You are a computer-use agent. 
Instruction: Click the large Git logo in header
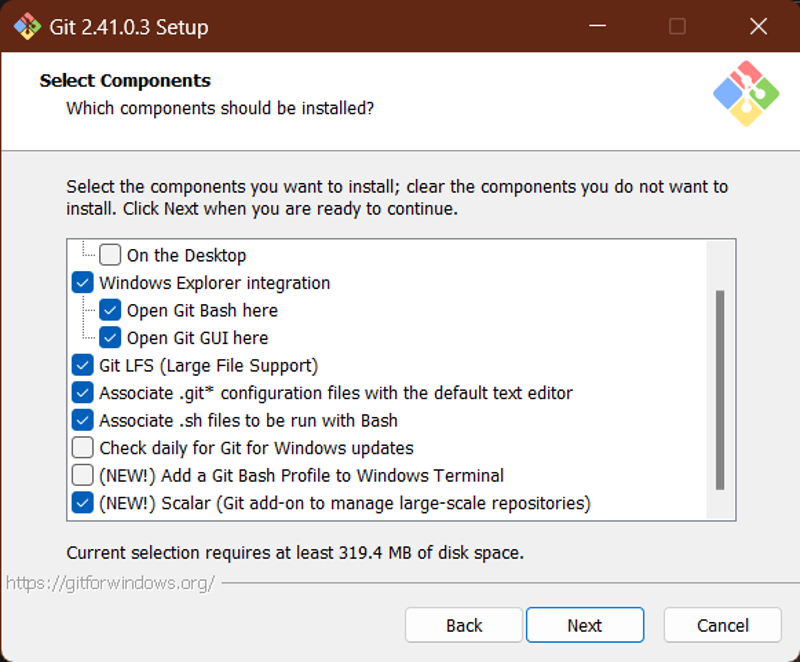click(x=746, y=94)
